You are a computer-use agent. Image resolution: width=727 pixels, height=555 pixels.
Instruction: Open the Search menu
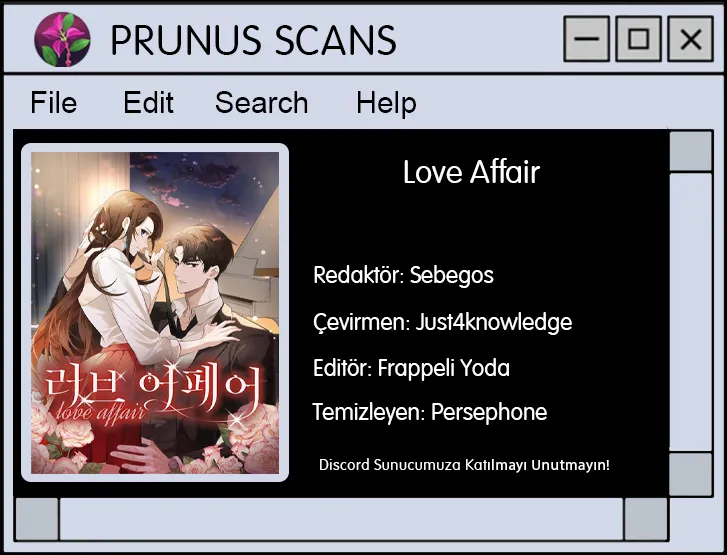(x=261, y=102)
